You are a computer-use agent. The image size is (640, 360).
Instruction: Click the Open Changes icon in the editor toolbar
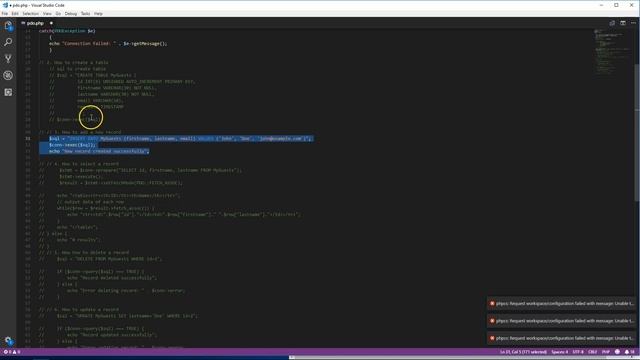[x=612, y=23]
